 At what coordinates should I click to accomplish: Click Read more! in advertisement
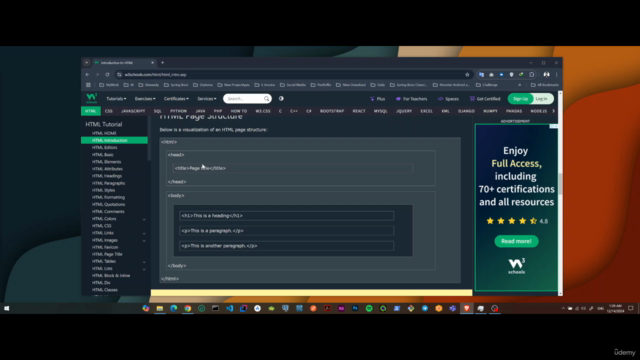click(x=516, y=241)
